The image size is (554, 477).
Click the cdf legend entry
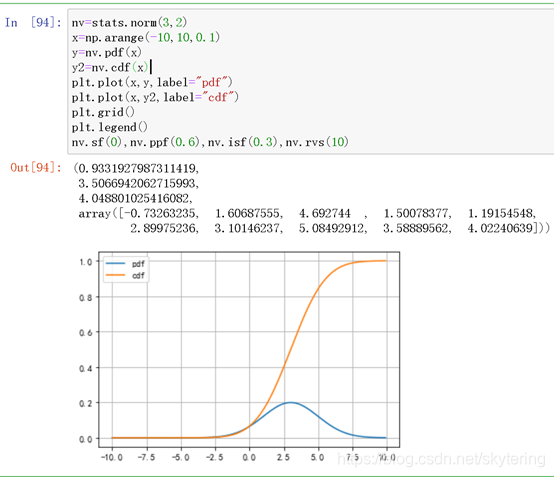(126, 275)
